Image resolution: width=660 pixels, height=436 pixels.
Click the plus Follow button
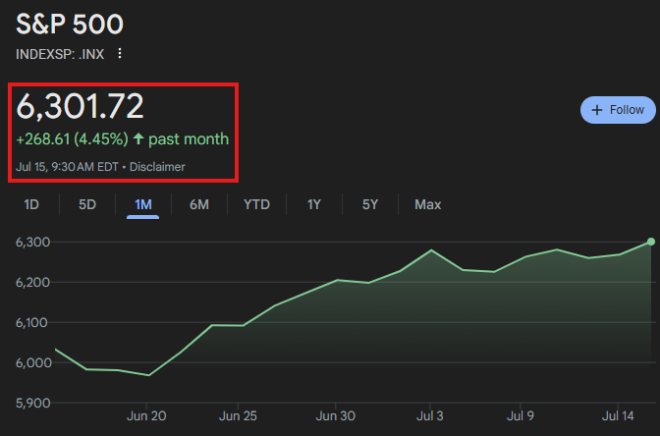[x=617, y=110]
